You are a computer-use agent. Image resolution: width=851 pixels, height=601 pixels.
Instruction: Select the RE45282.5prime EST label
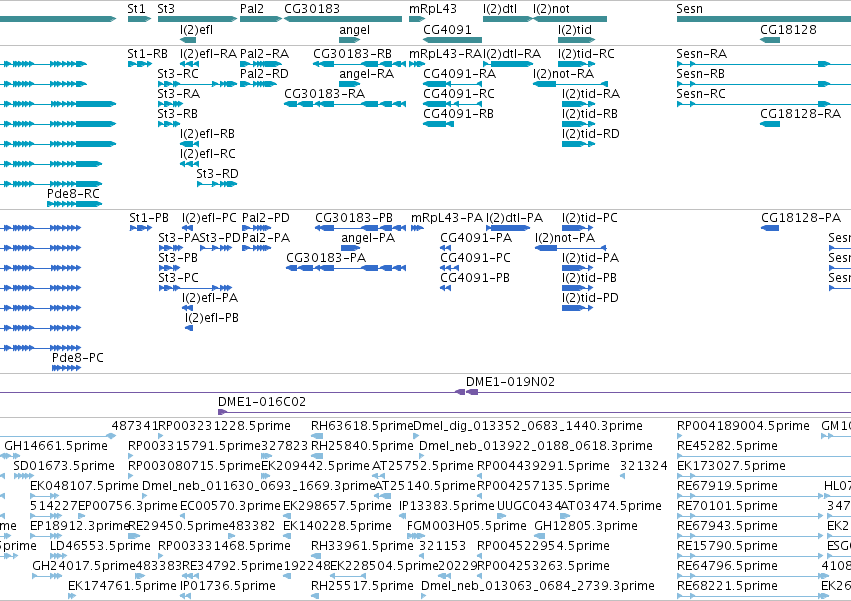727,446
